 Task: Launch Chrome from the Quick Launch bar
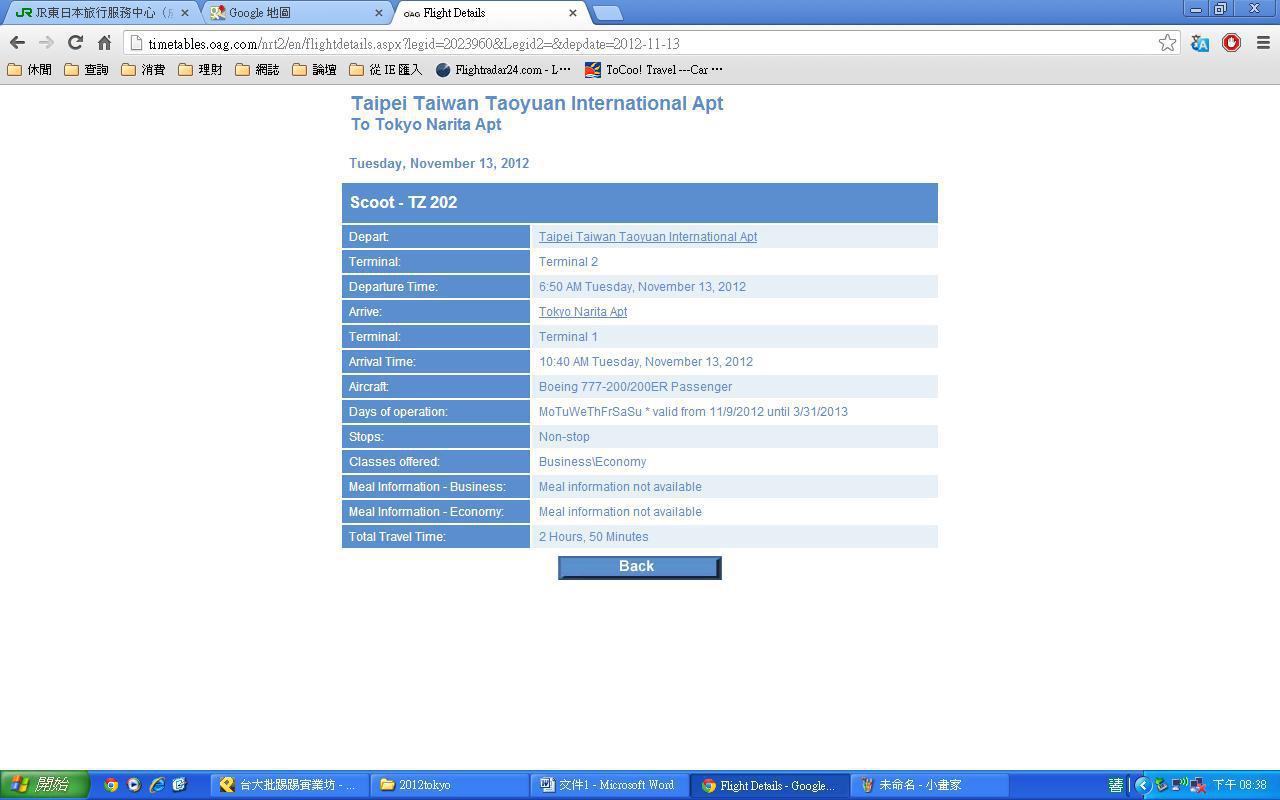(x=111, y=785)
